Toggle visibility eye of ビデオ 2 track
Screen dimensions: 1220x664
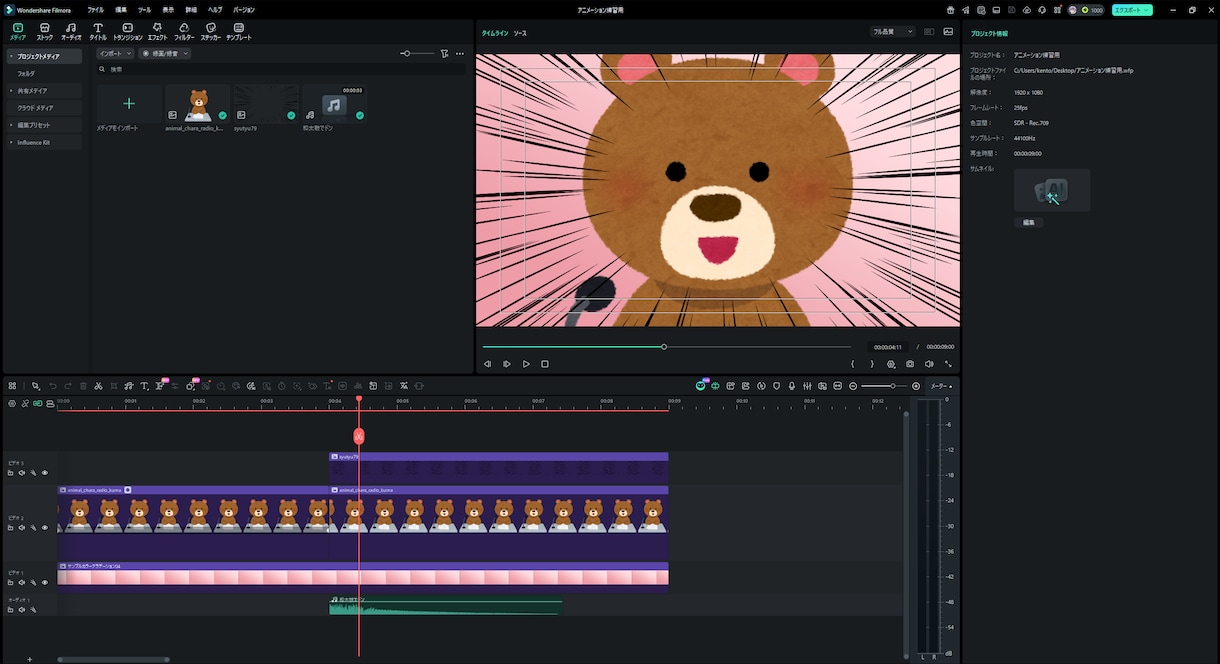pyautogui.click(x=44, y=528)
